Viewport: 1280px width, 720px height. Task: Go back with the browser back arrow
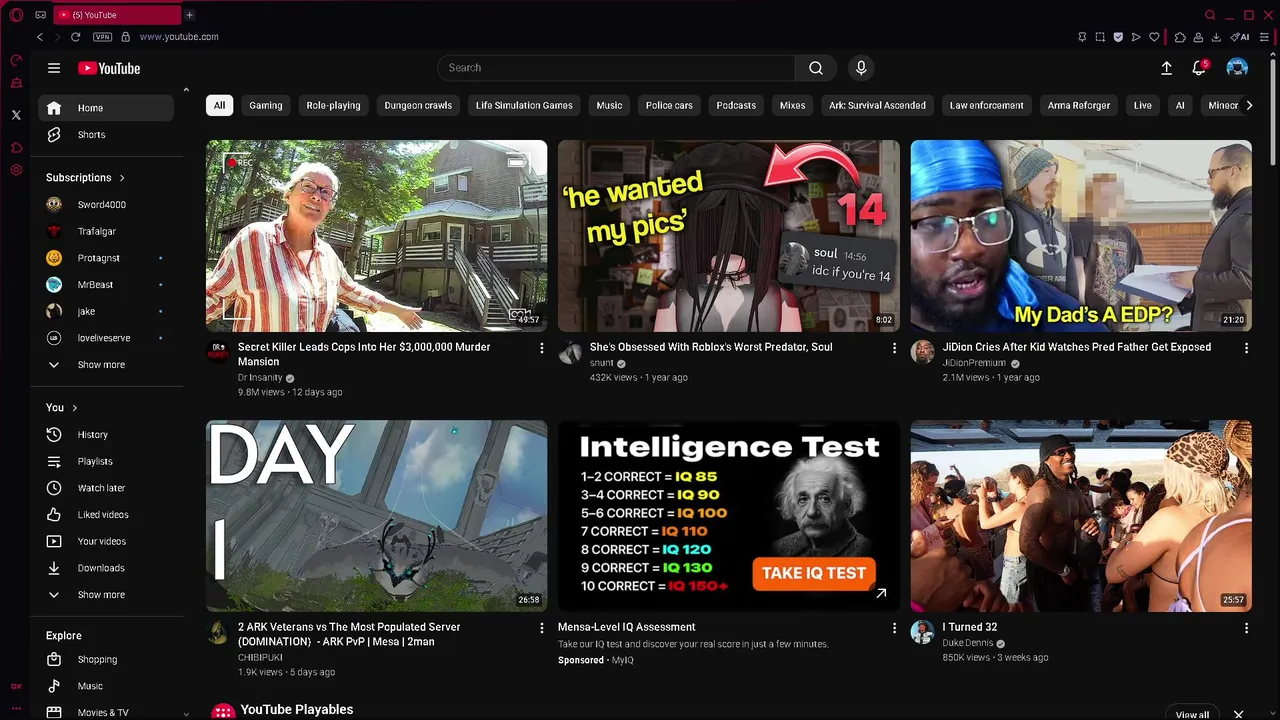(40, 37)
